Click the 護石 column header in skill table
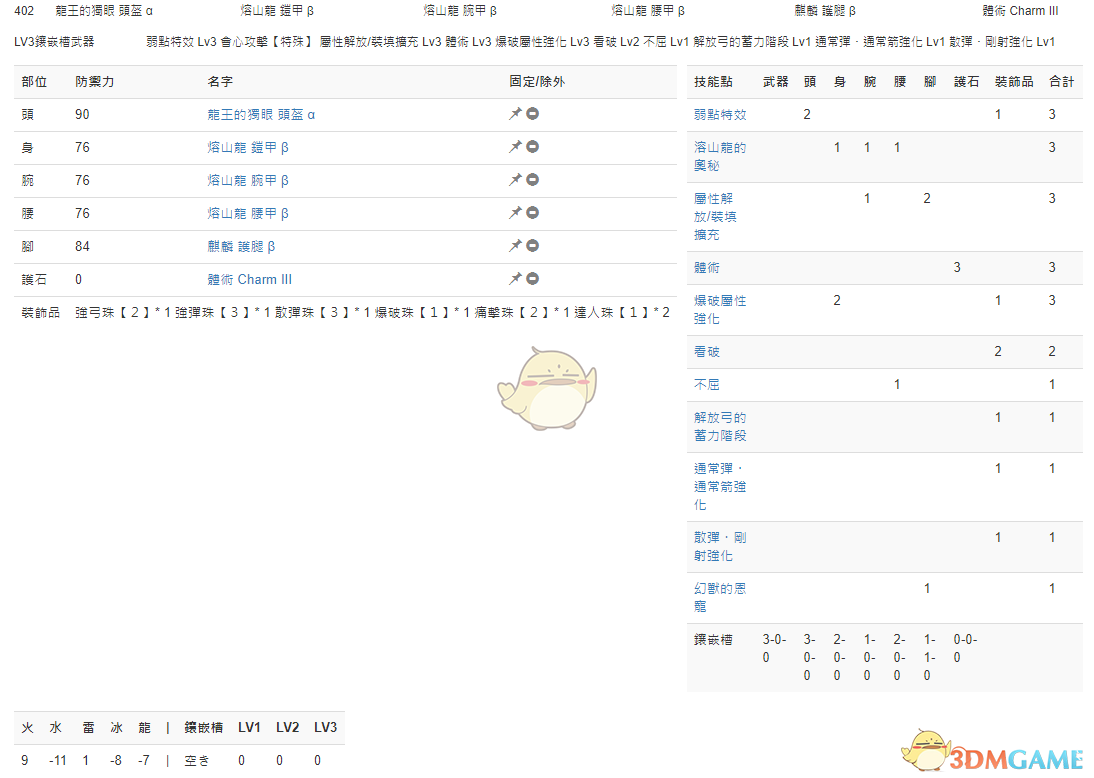Viewport: 1094px width, 778px height. click(966, 82)
